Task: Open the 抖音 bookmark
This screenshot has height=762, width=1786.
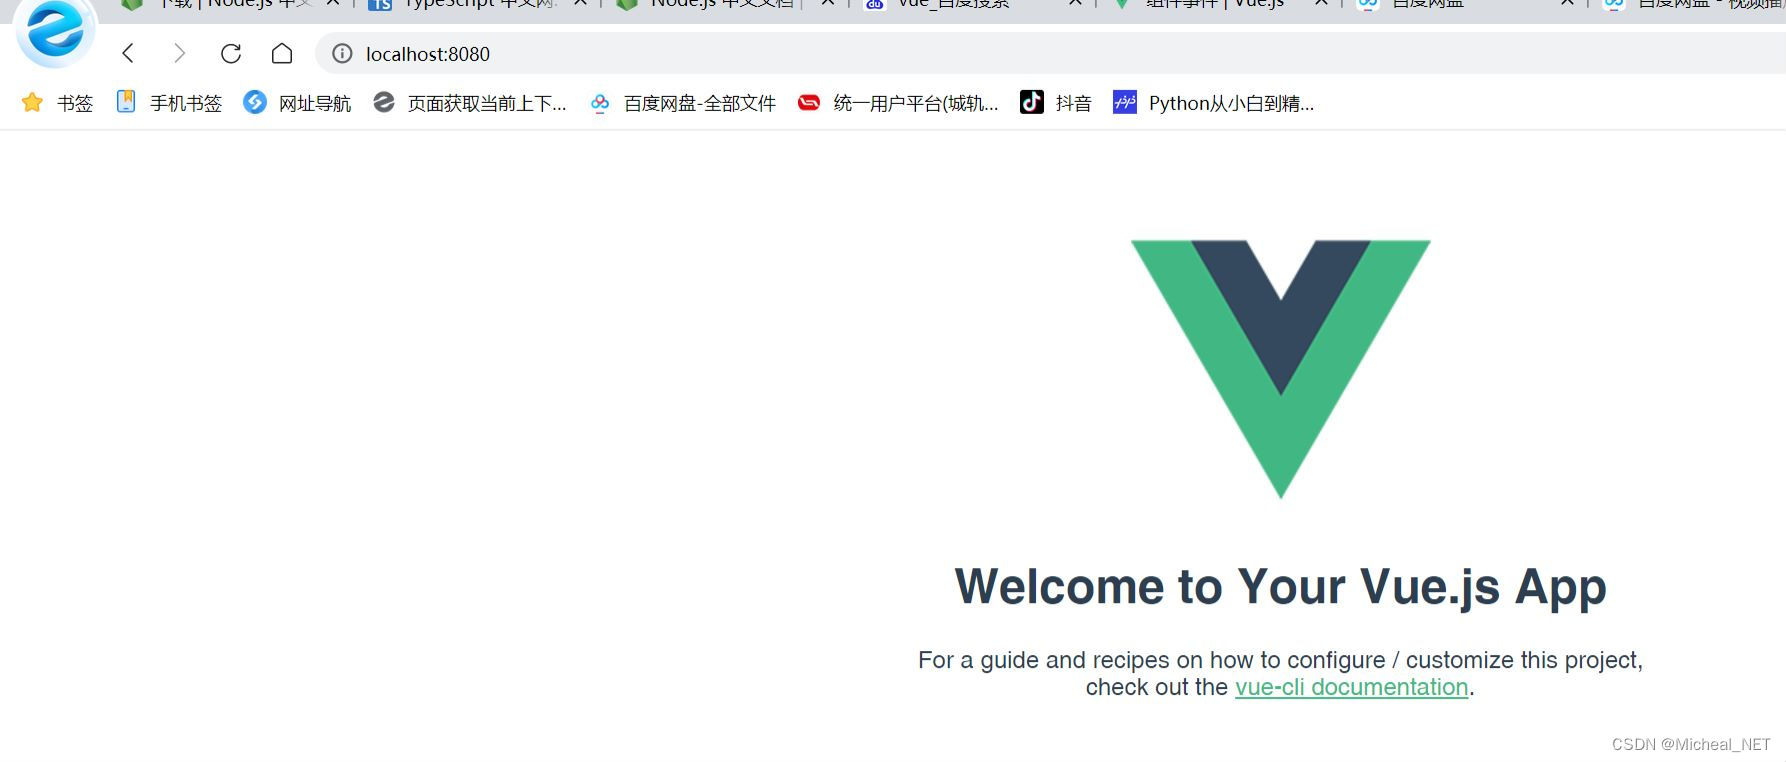Action: tap(1055, 103)
